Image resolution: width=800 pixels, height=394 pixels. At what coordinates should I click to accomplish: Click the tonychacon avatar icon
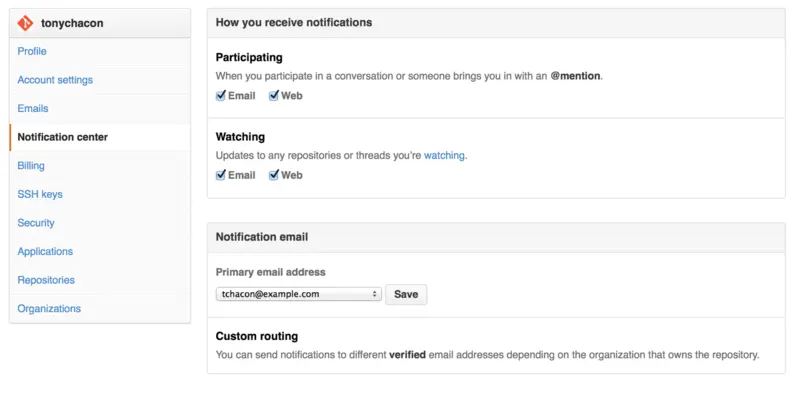pyautogui.click(x=25, y=23)
